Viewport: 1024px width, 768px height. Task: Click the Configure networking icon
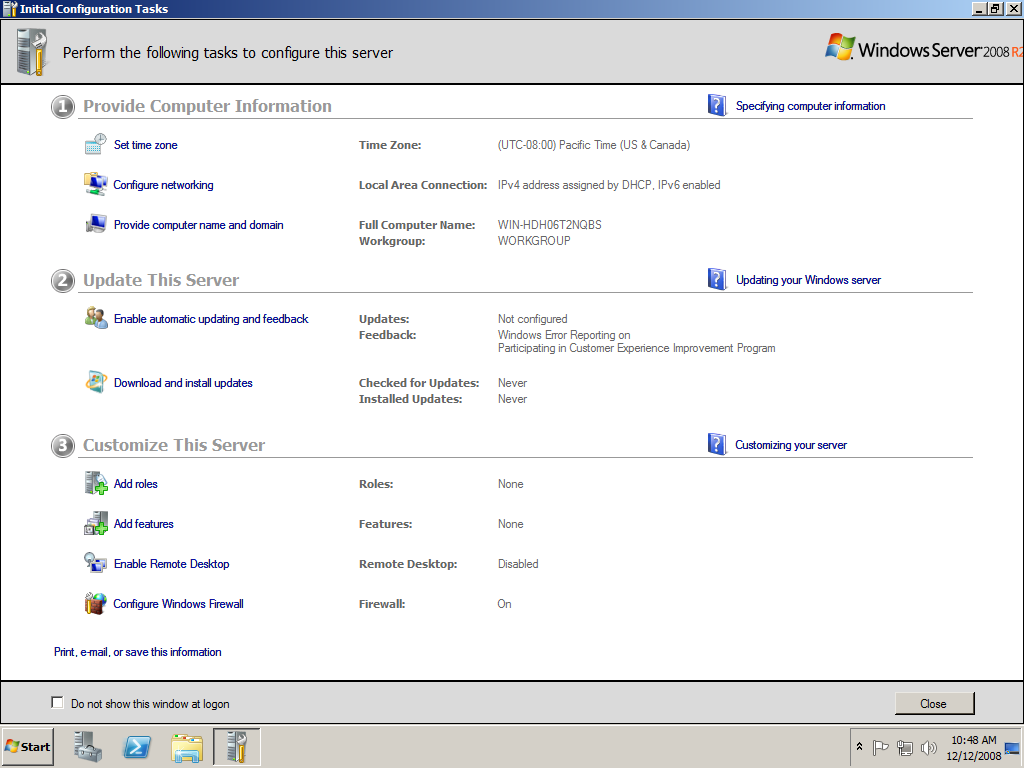tap(95, 185)
